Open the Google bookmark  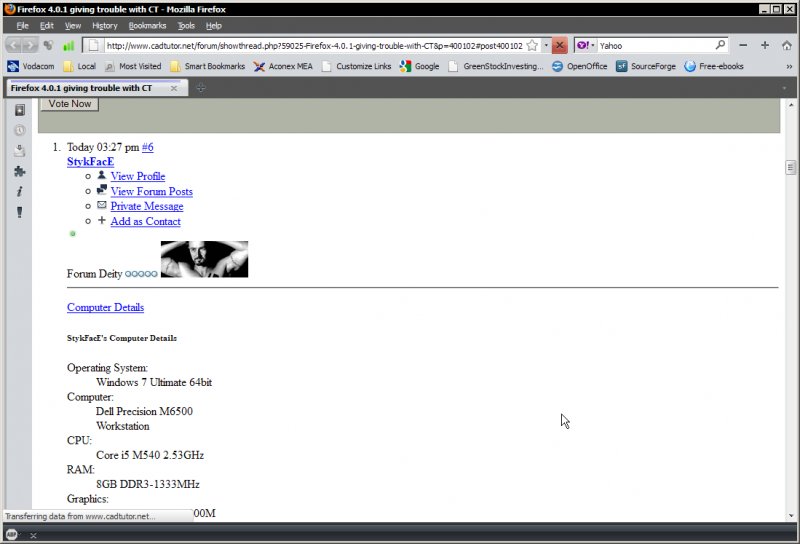[x=419, y=66]
